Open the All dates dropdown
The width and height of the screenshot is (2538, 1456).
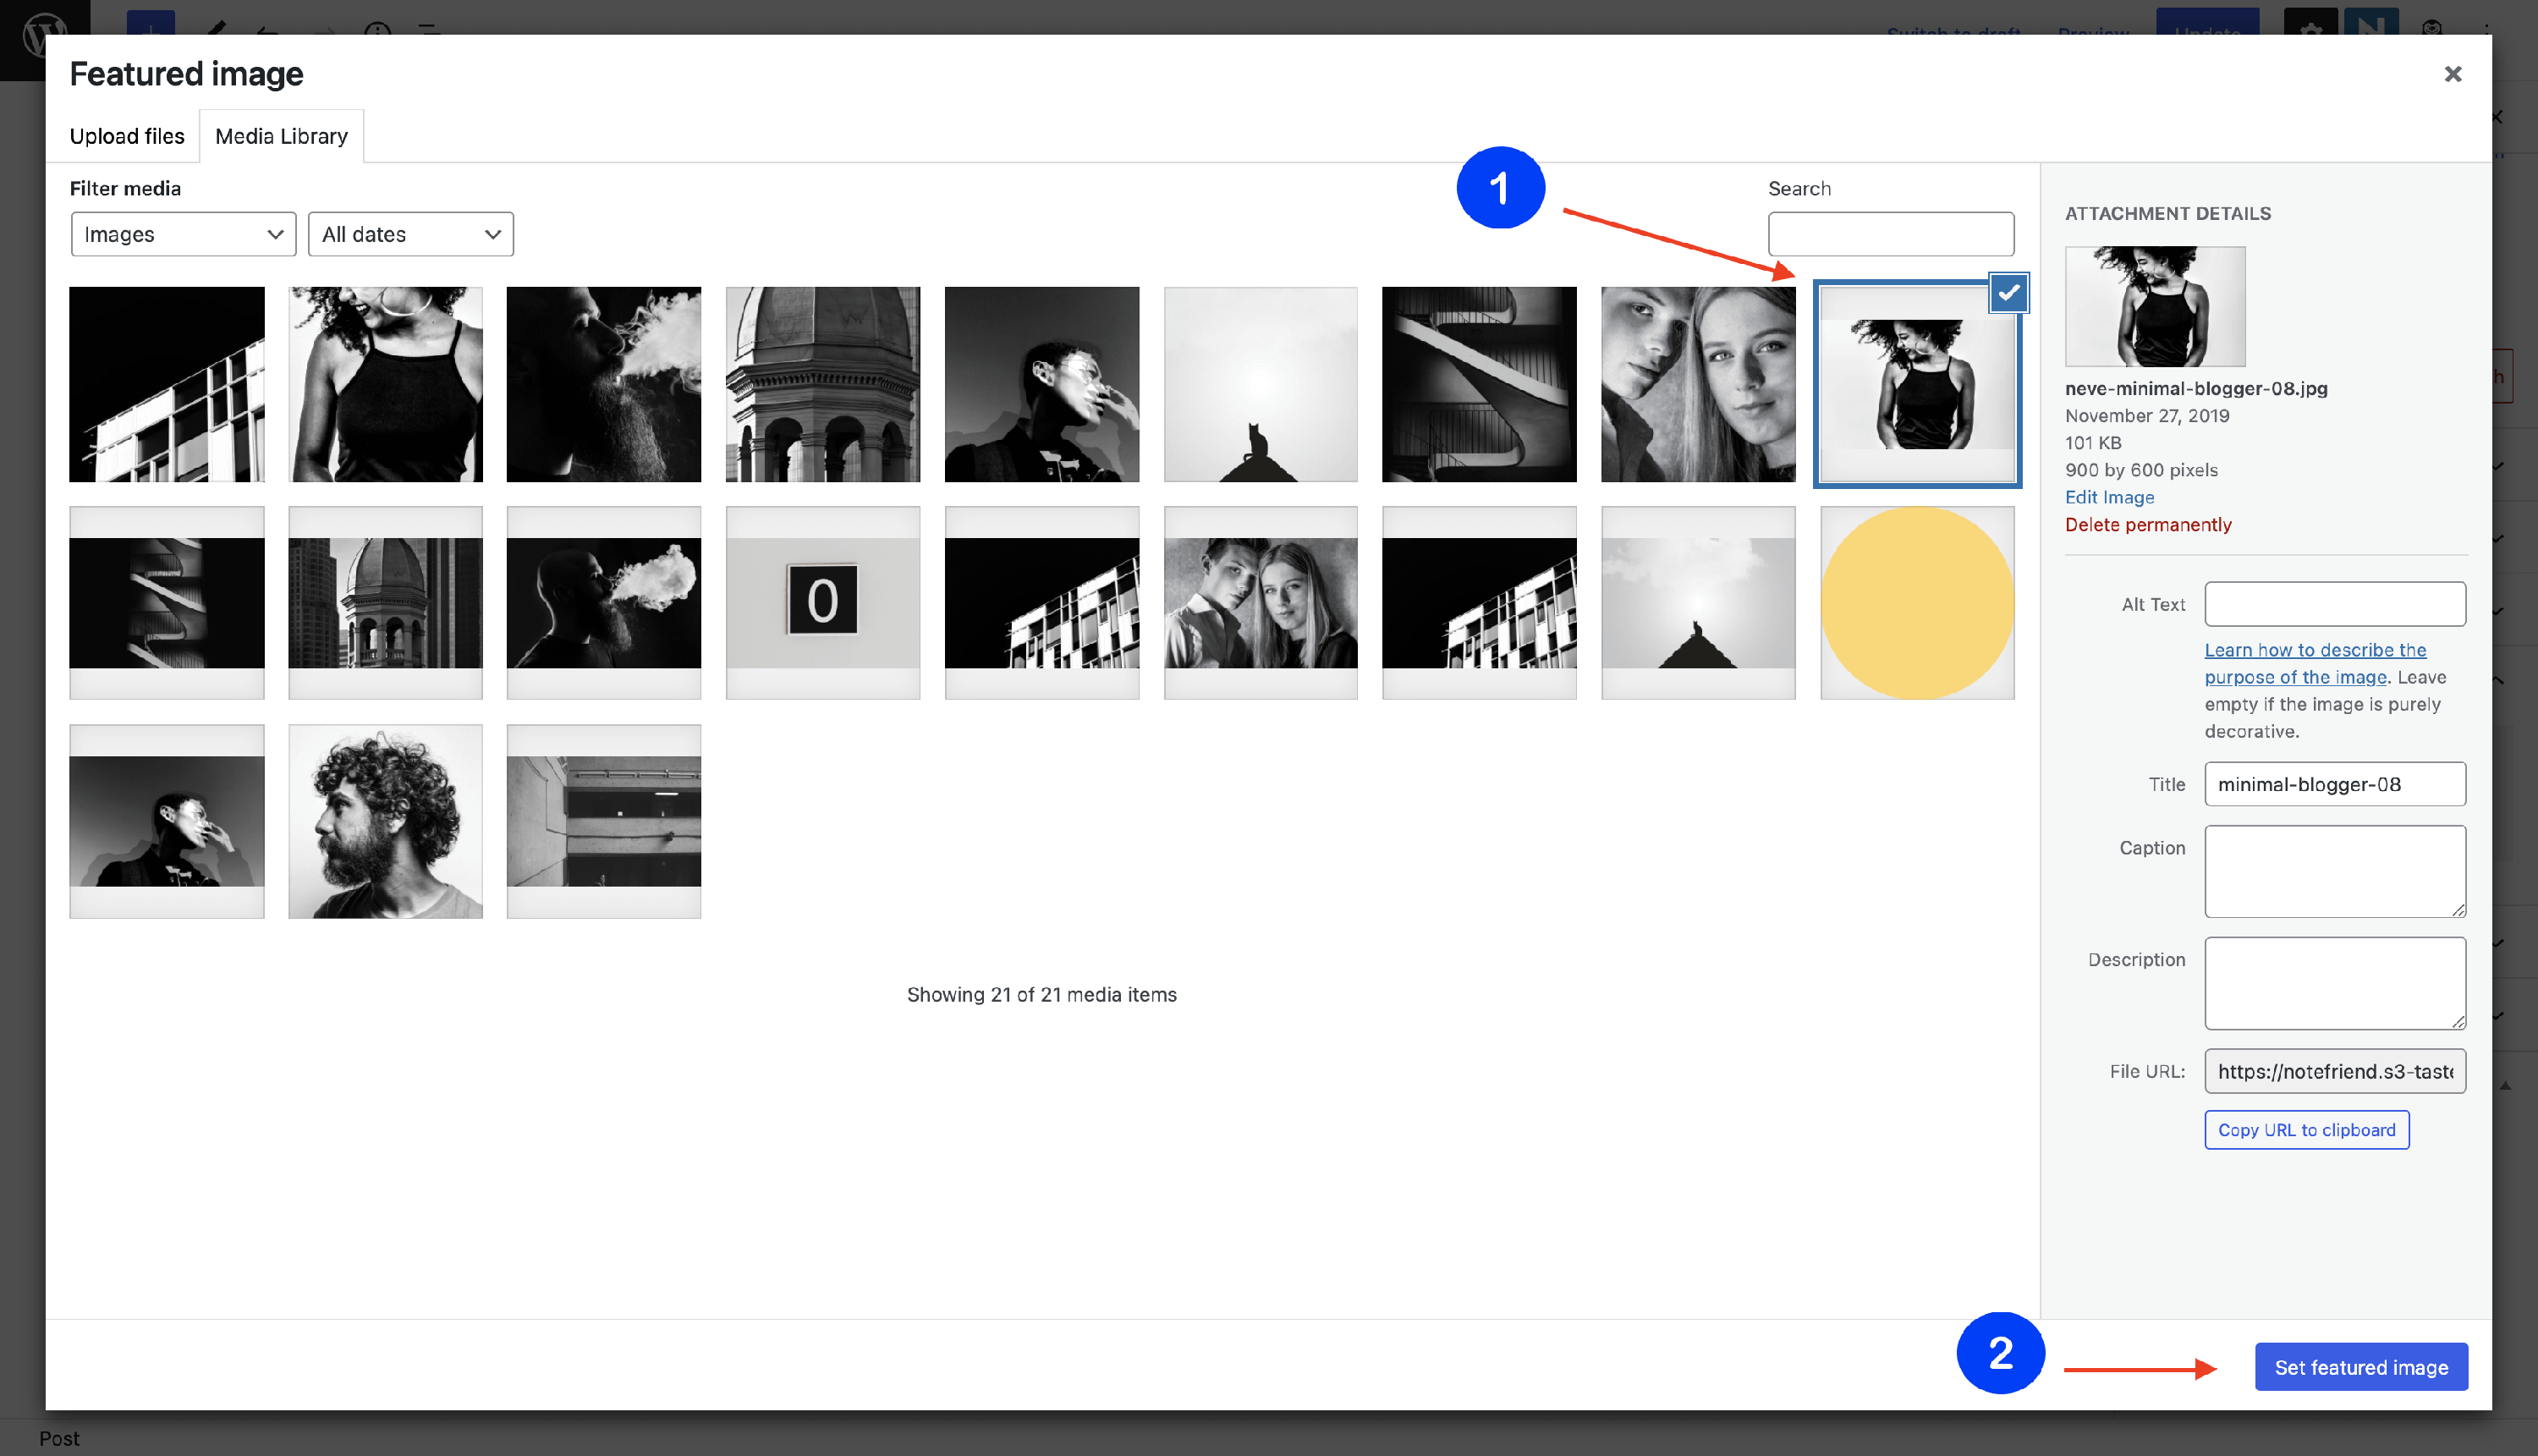tap(410, 234)
